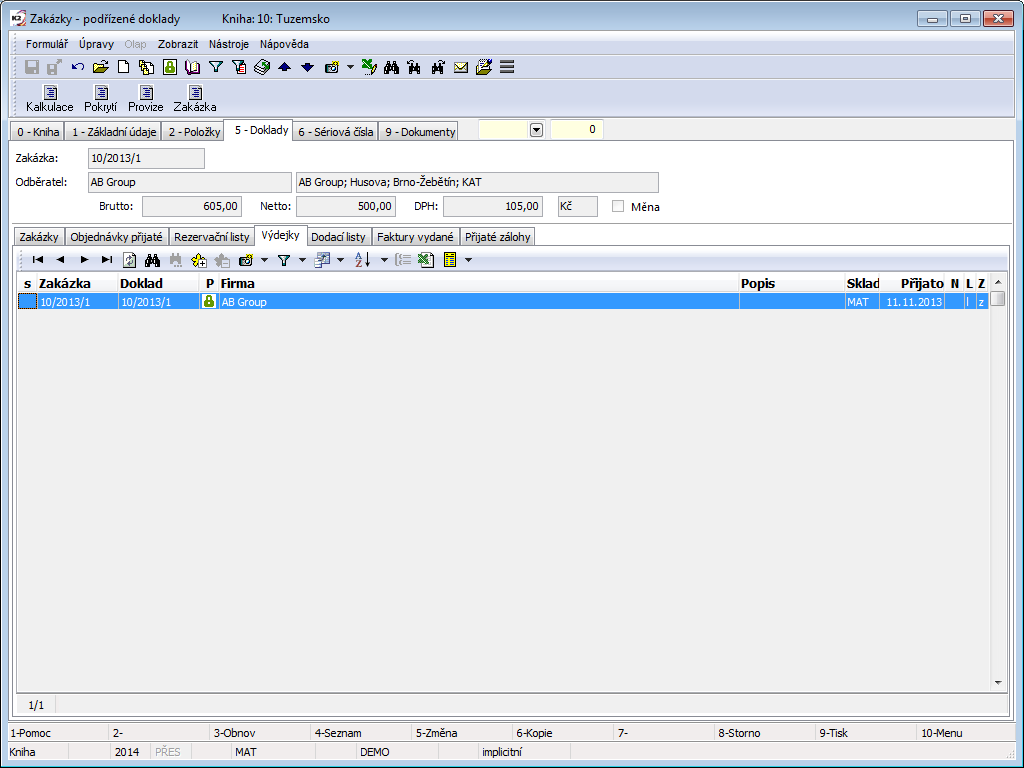This screenshot has width=1024, height=768.
Task: Click the camera snapshot icon in the main toolbar
Action: [x=332, y=67]
